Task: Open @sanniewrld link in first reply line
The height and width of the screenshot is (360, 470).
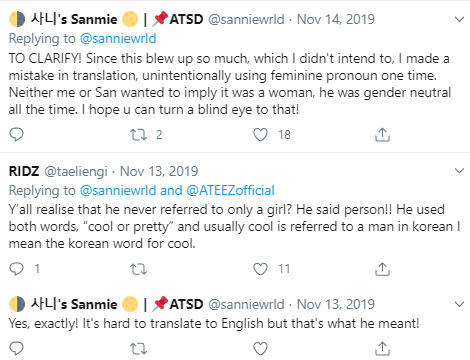Action: tap(118, 39)
